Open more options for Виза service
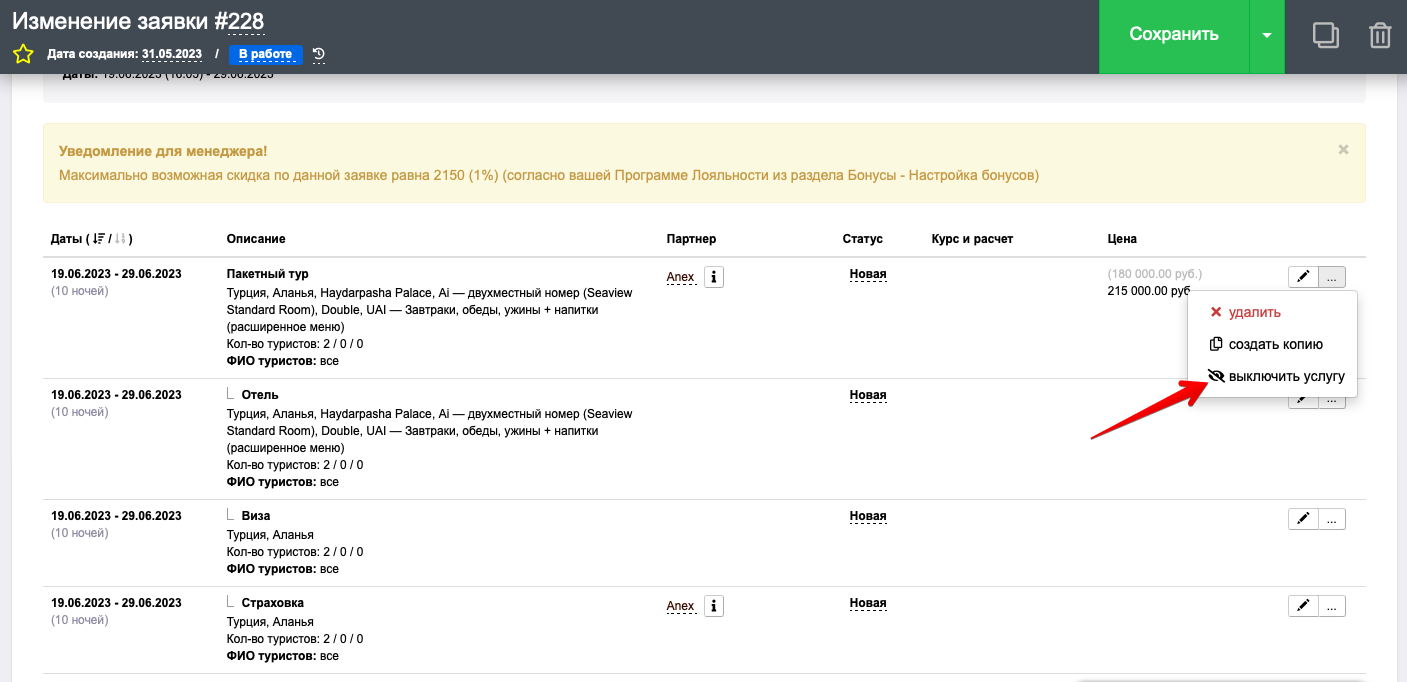The height and width of the screenshot is (682, 1407). pyautogui.click(x=1332, y=519)
